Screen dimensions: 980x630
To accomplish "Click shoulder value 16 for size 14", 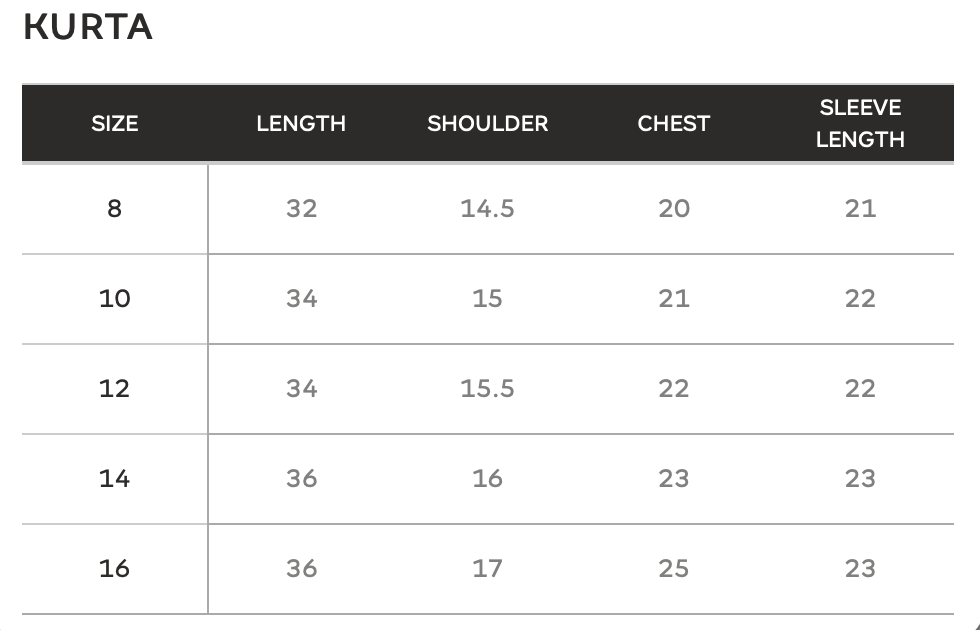I will coord(488,478).
